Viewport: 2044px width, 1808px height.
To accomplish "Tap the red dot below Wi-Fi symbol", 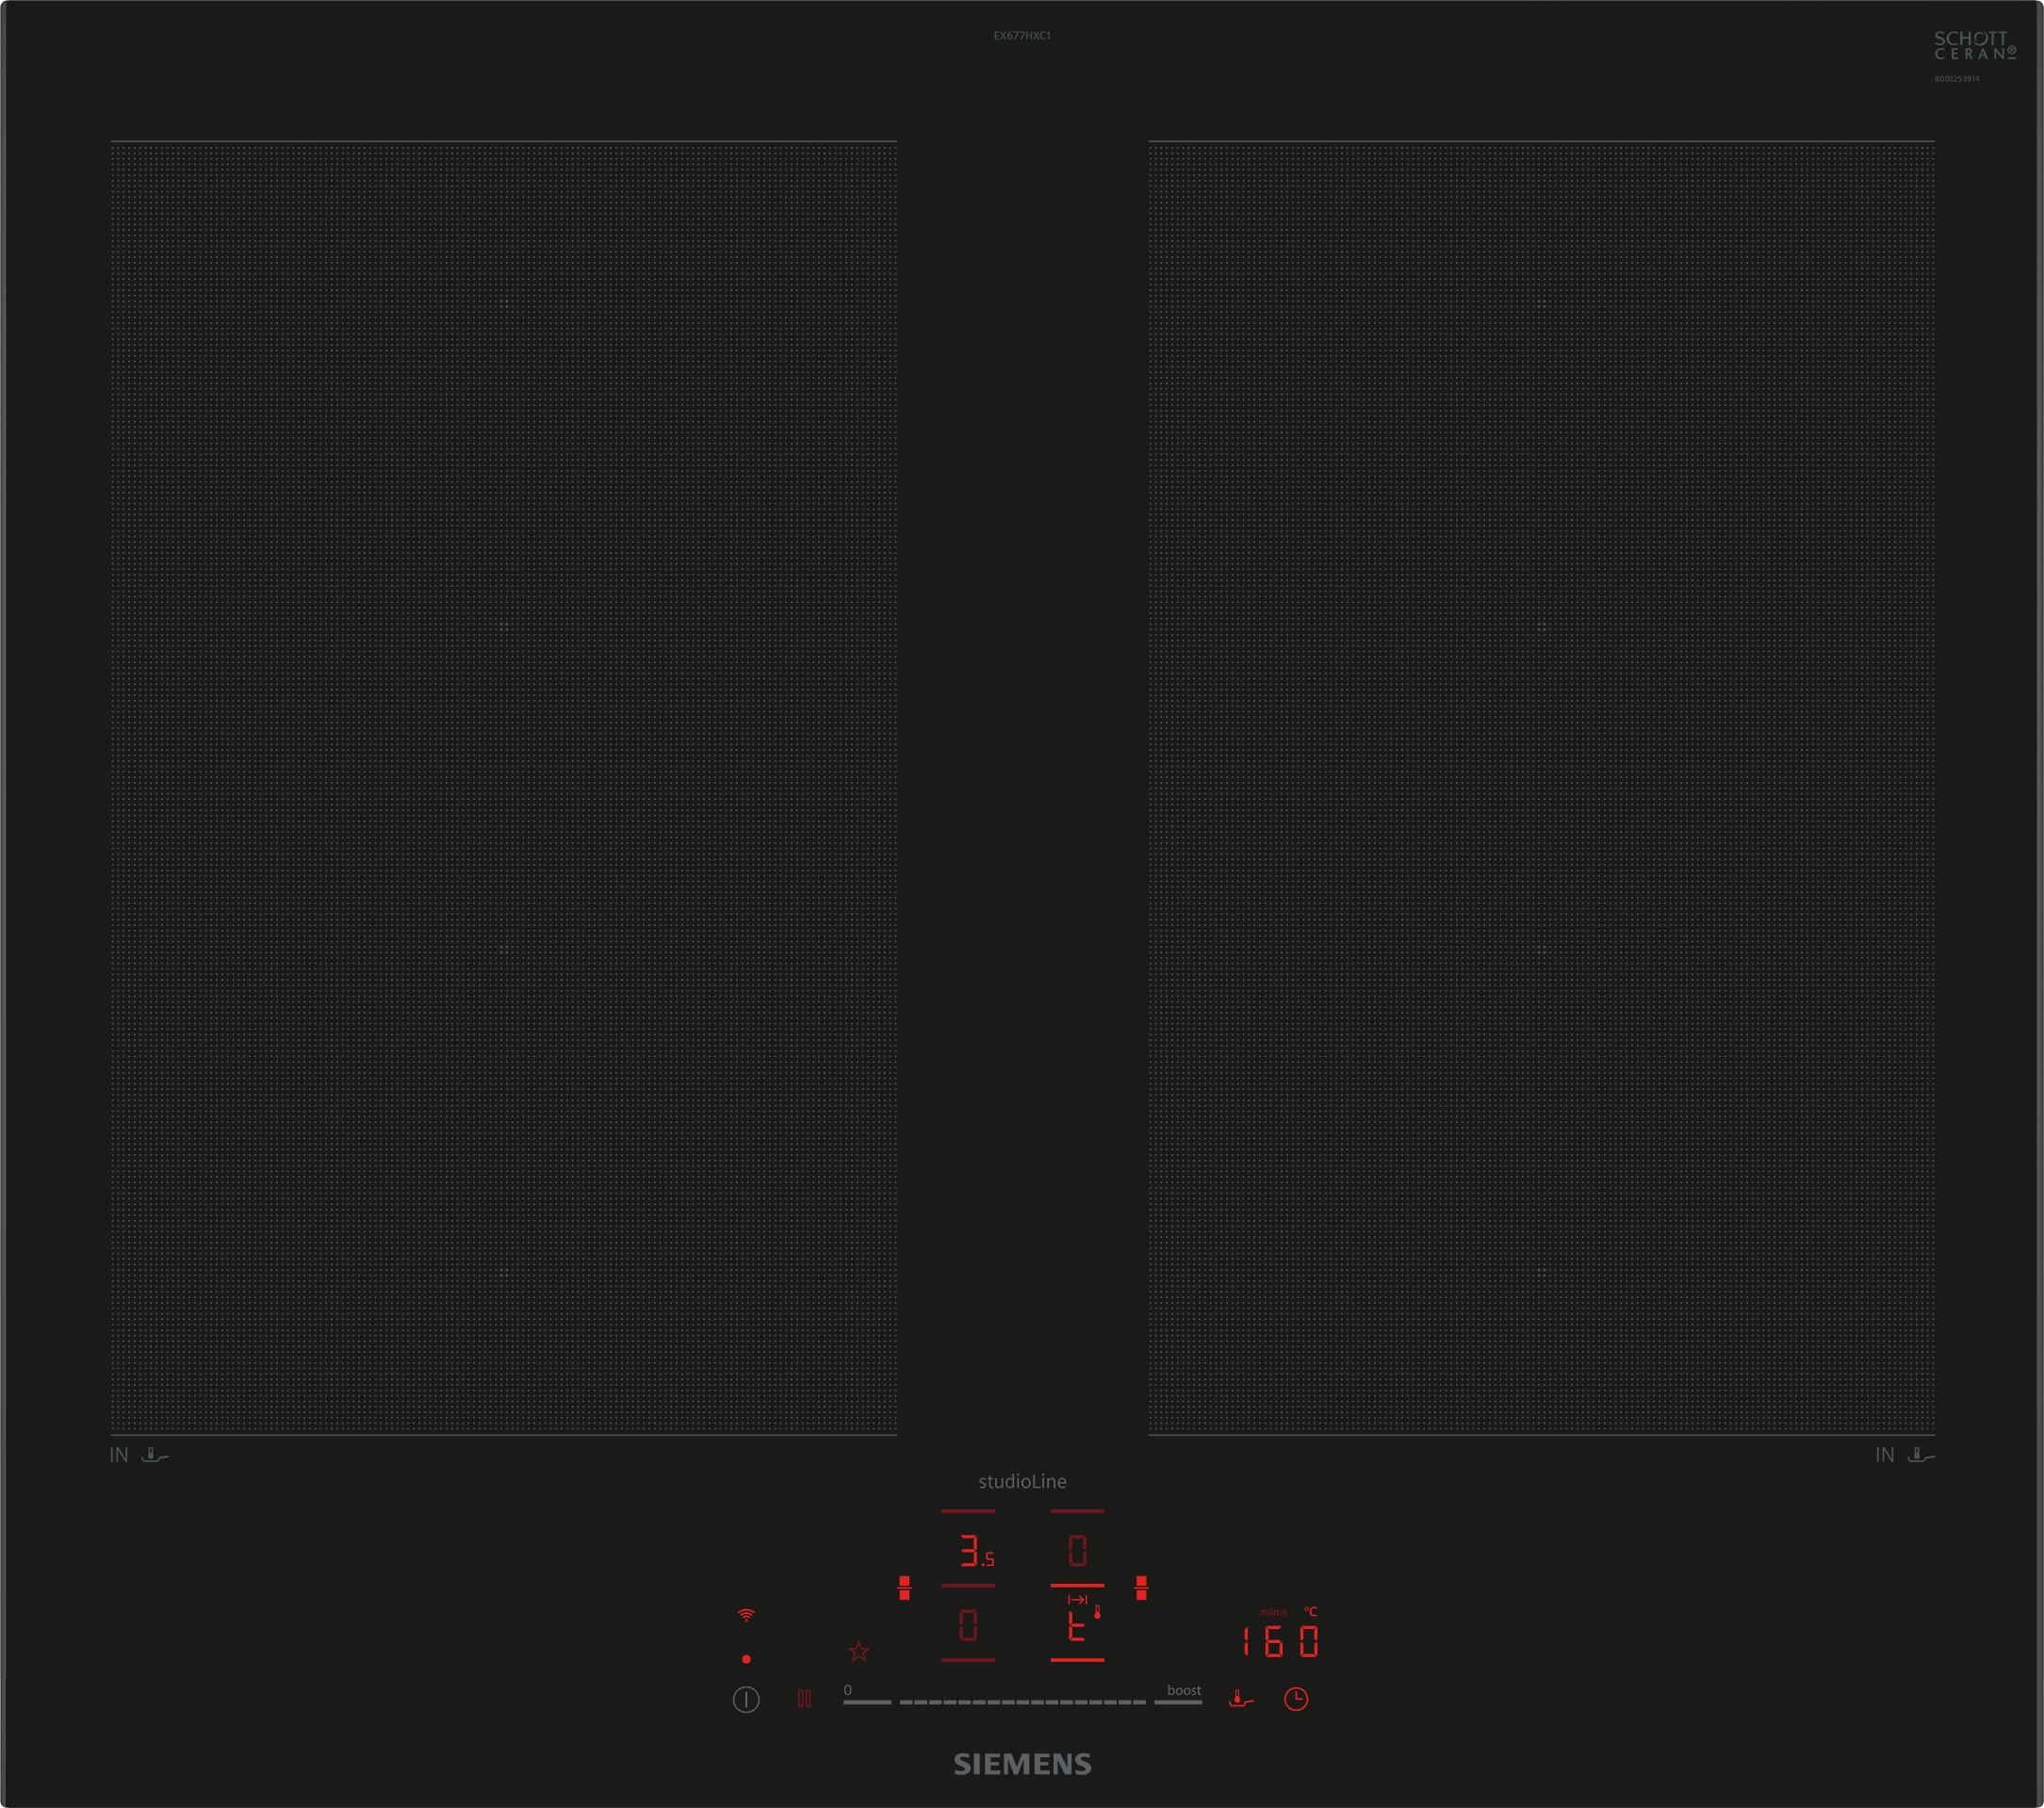I will (746, 1659).
